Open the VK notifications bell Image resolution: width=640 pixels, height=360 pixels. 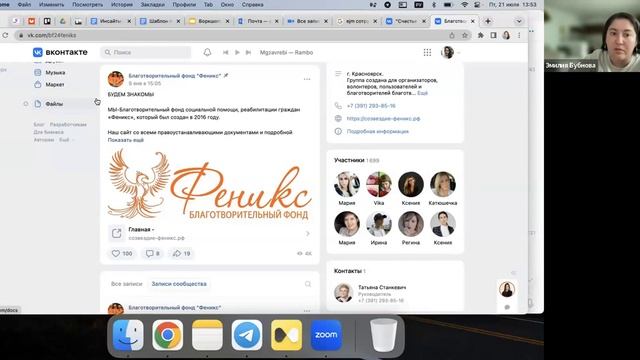[x=207, y=52]
